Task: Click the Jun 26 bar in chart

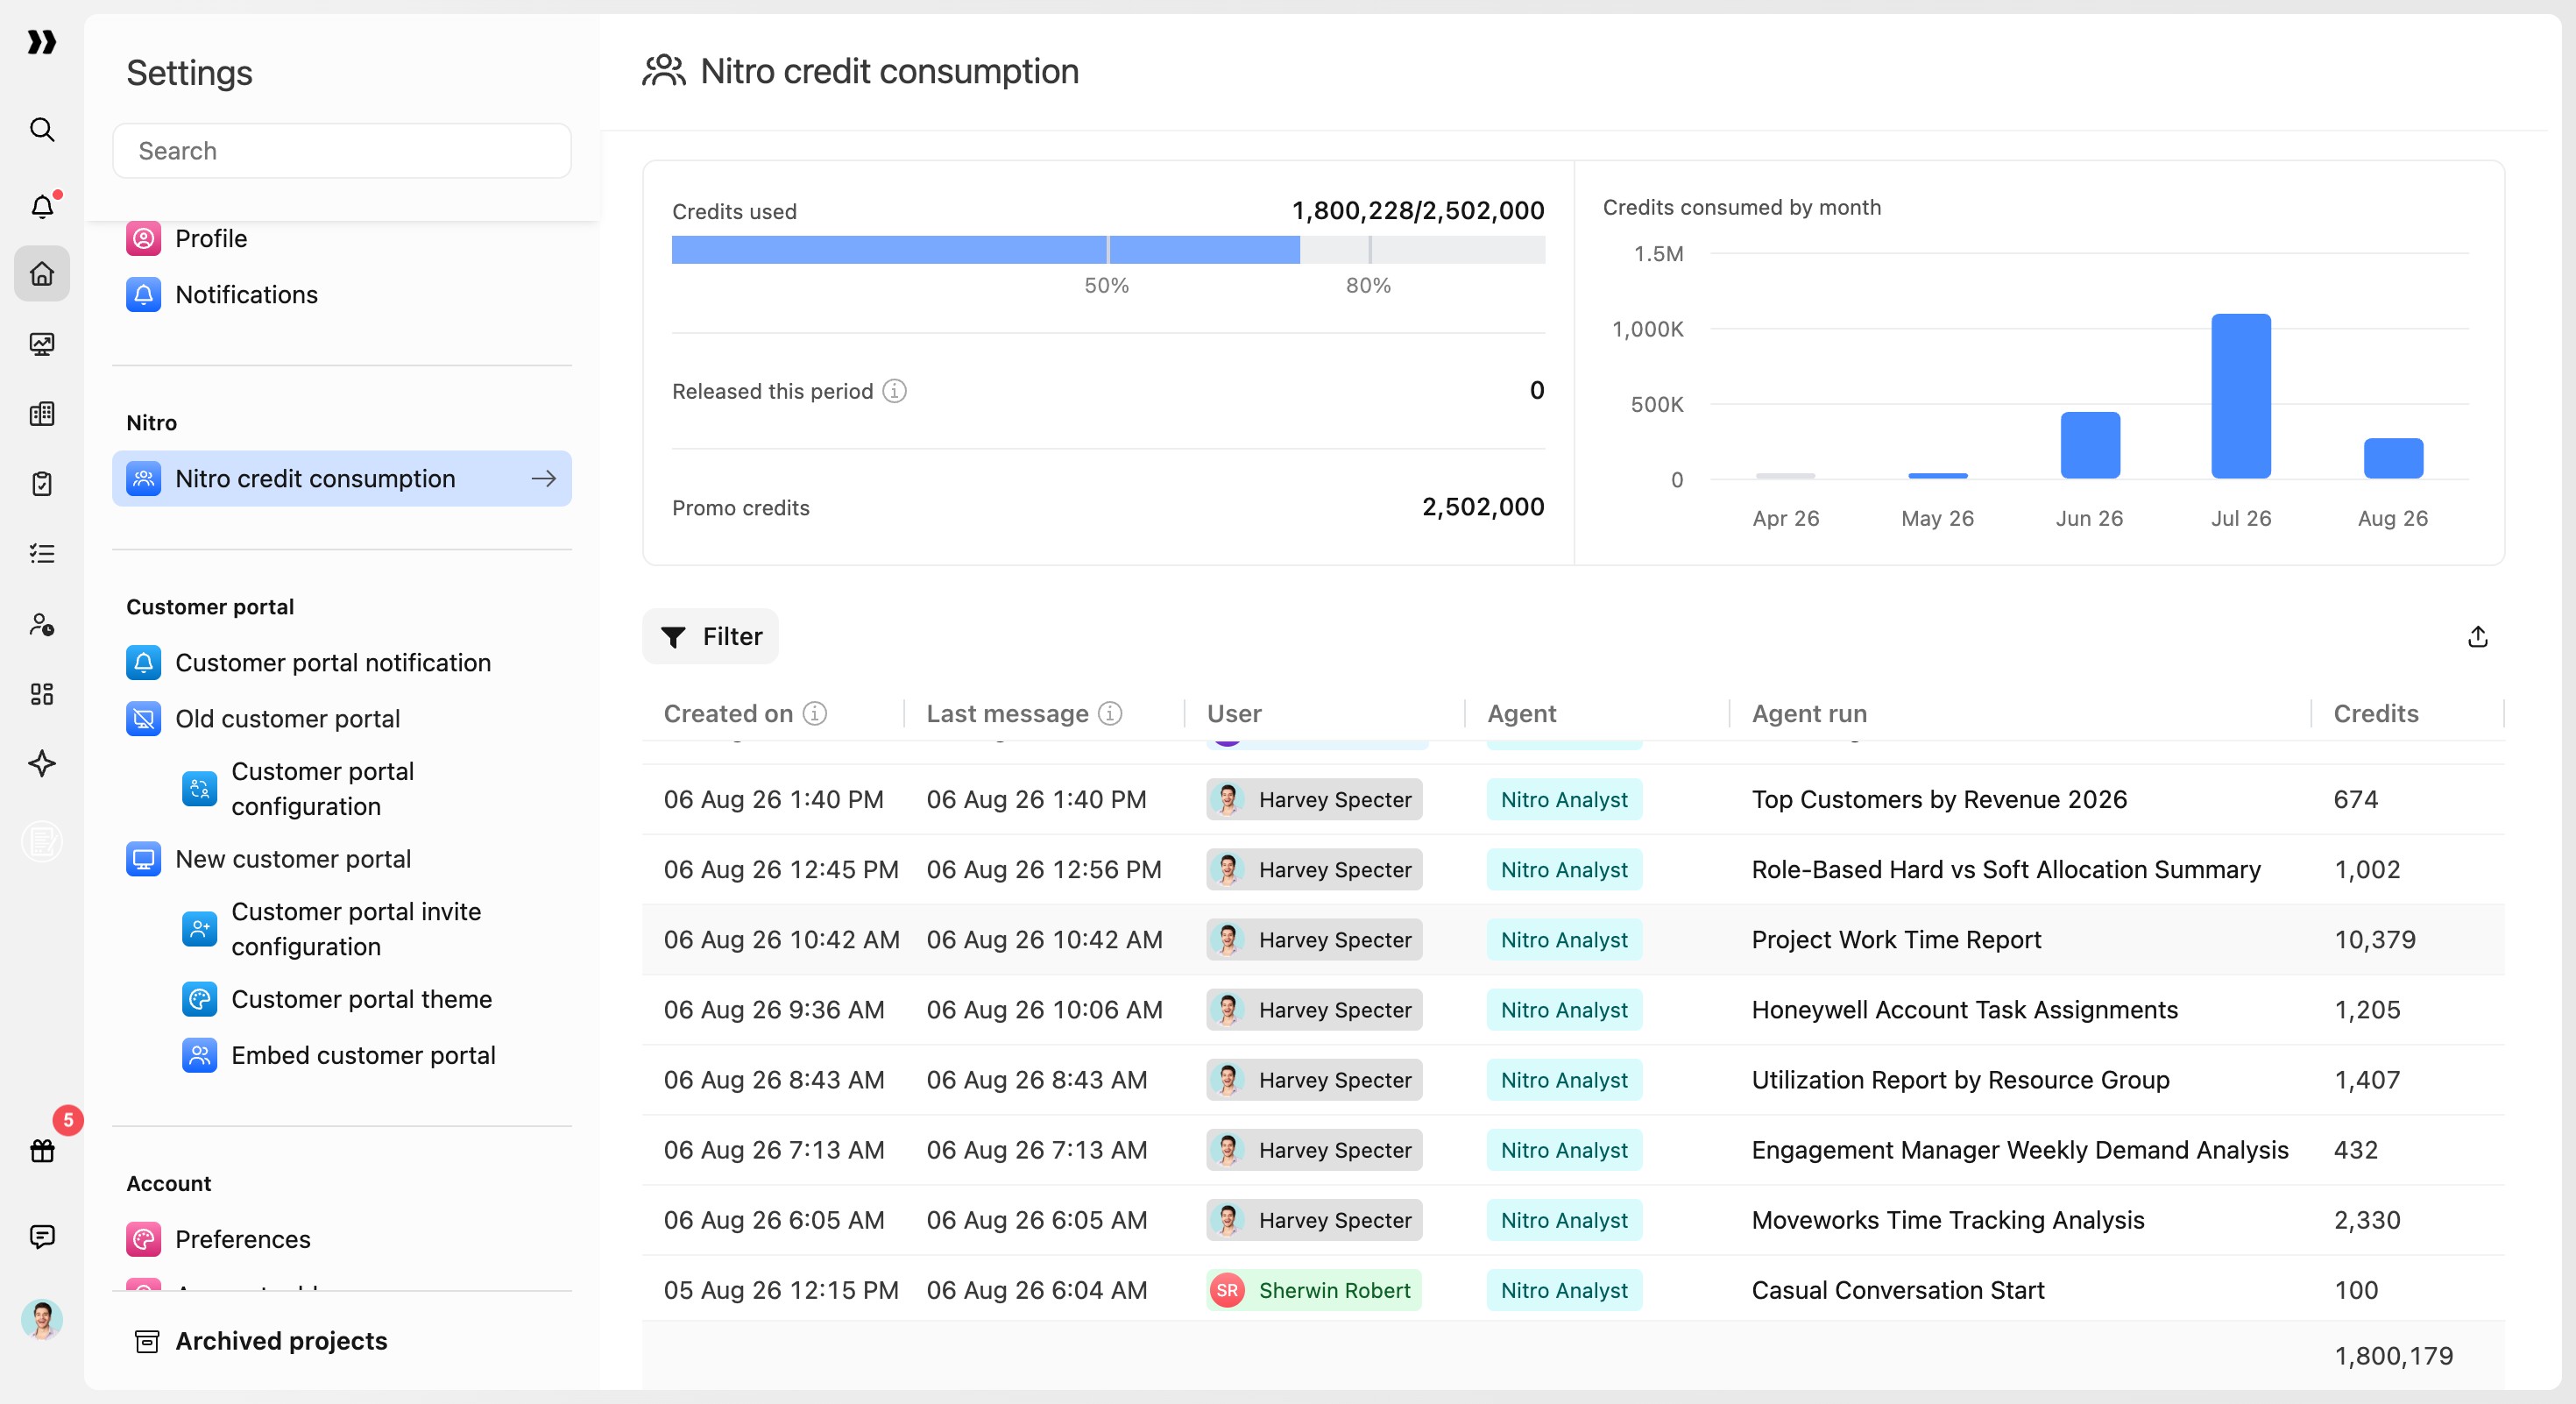Action: click(x=2089, y=445)
